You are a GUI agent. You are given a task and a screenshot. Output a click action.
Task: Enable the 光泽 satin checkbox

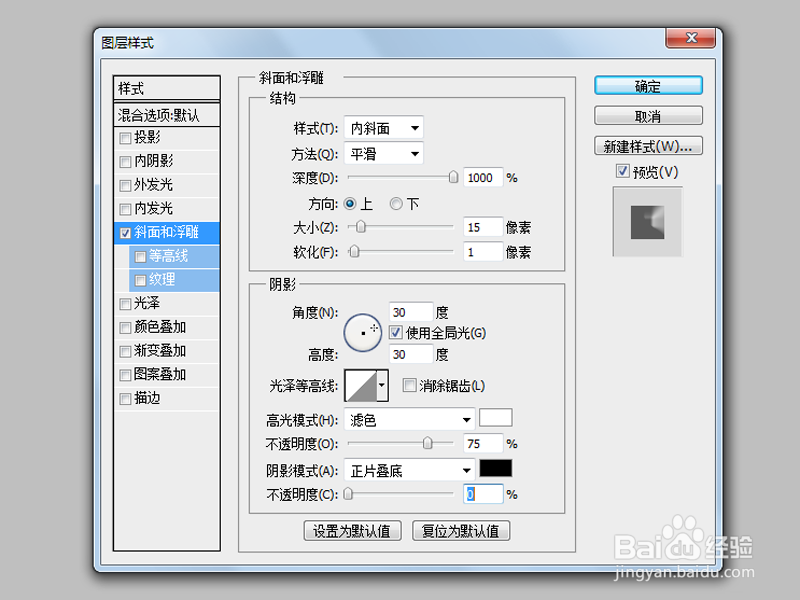coord(125,304)
